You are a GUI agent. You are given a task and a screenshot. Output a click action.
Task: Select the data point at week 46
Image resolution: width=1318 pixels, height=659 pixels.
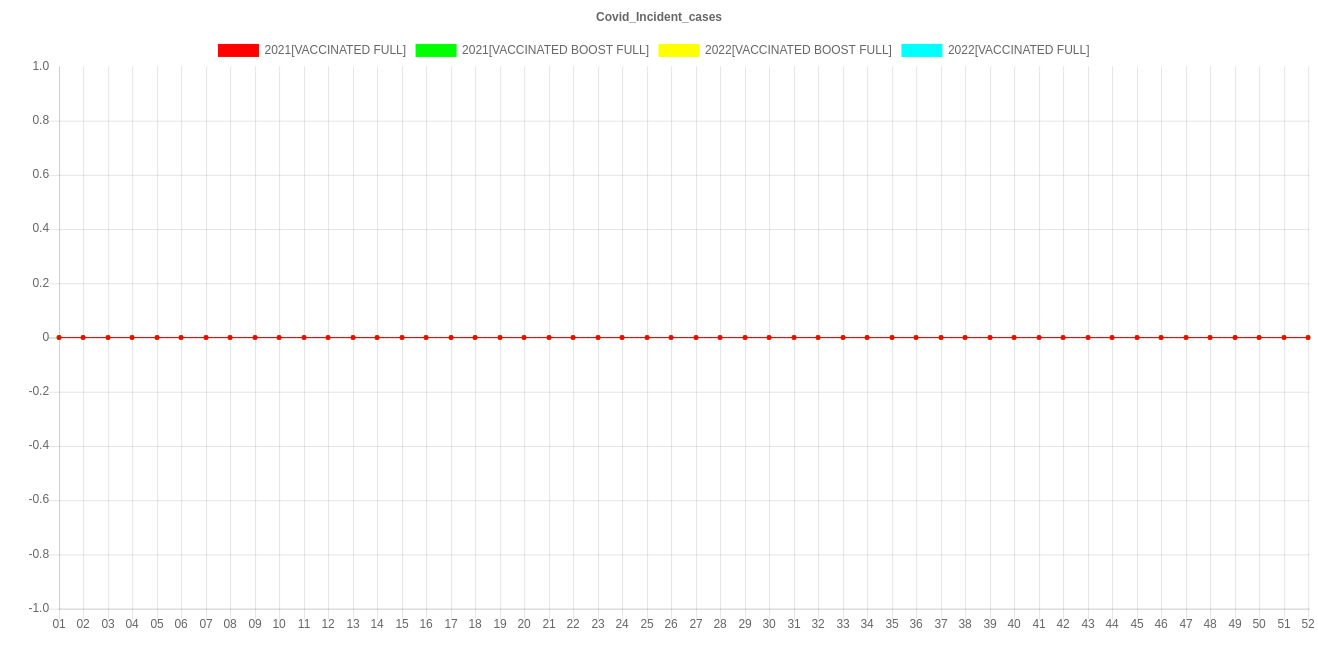1161,337
